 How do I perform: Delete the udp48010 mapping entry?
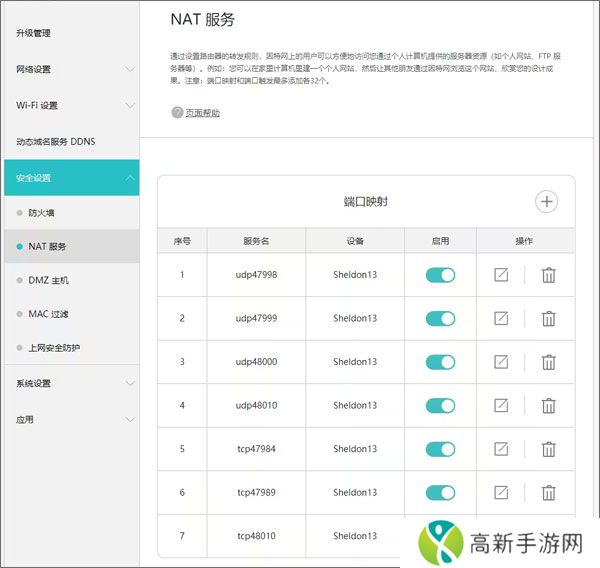[548, 406]
